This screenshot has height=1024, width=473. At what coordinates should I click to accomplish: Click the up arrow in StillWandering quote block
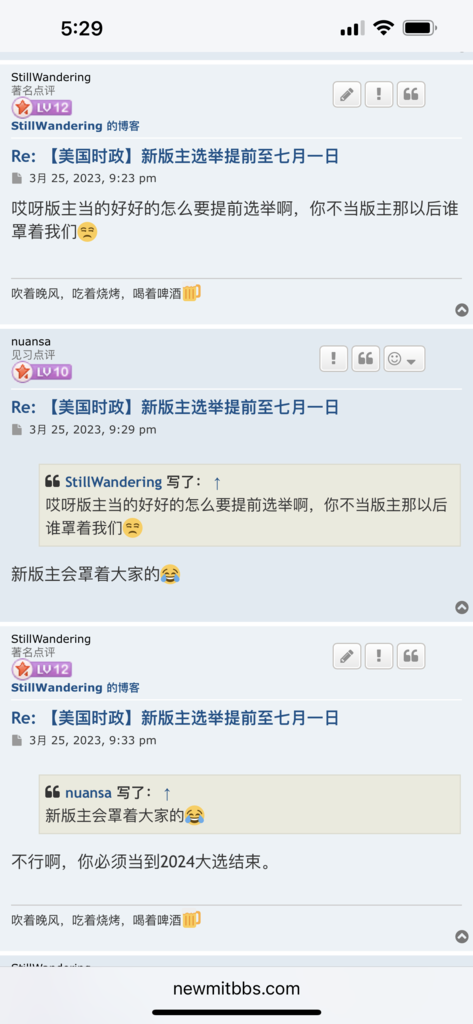point(218,483)
